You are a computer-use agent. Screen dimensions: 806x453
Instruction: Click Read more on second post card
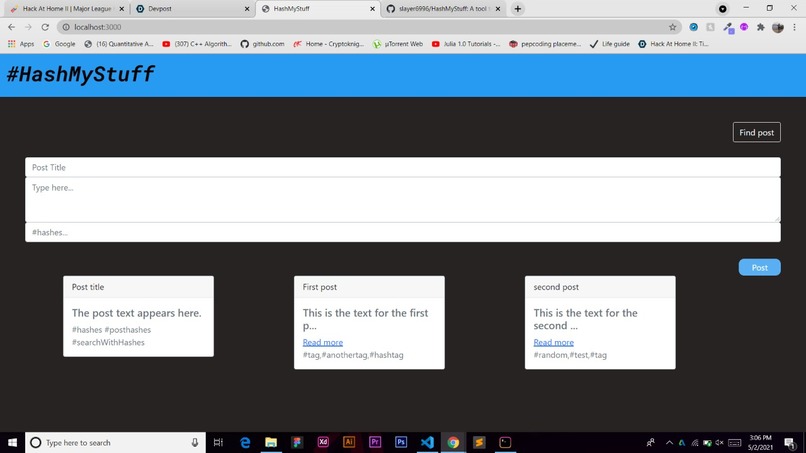[553, 342]
